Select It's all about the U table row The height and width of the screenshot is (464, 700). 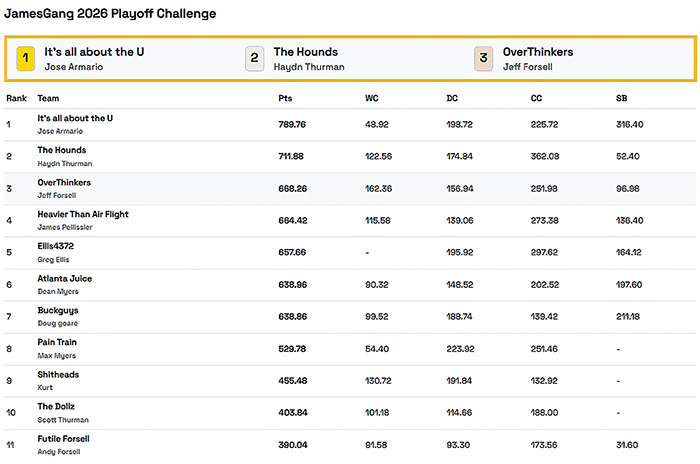tap(350, 125)
